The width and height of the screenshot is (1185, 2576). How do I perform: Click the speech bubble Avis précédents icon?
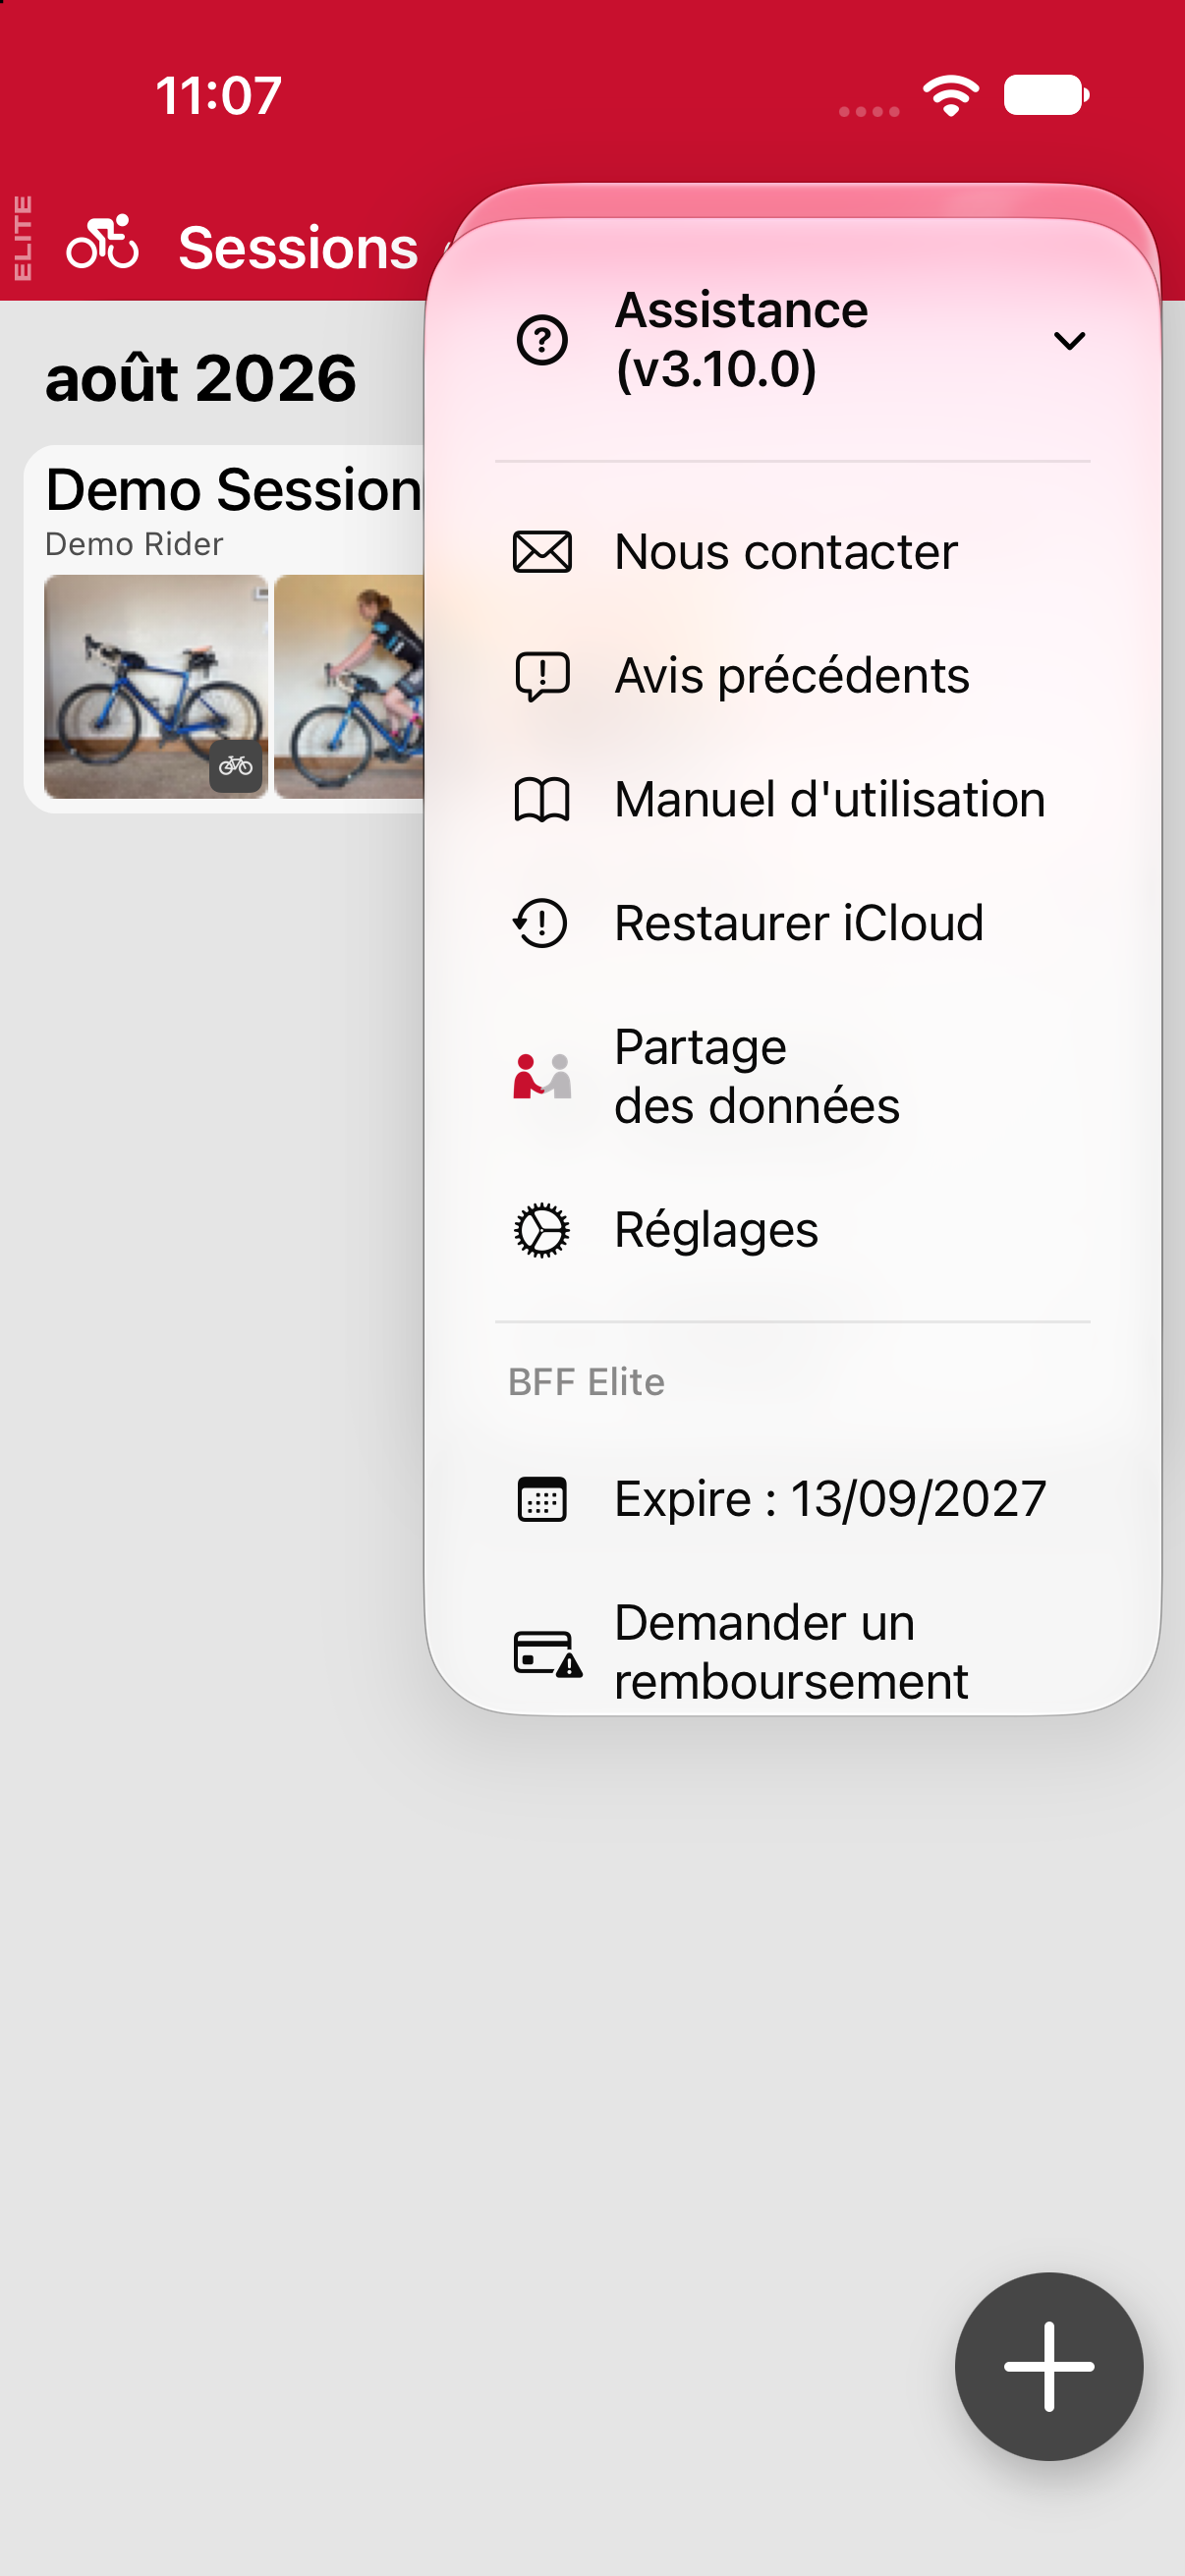pyautogui.click(x=542, y=676)
